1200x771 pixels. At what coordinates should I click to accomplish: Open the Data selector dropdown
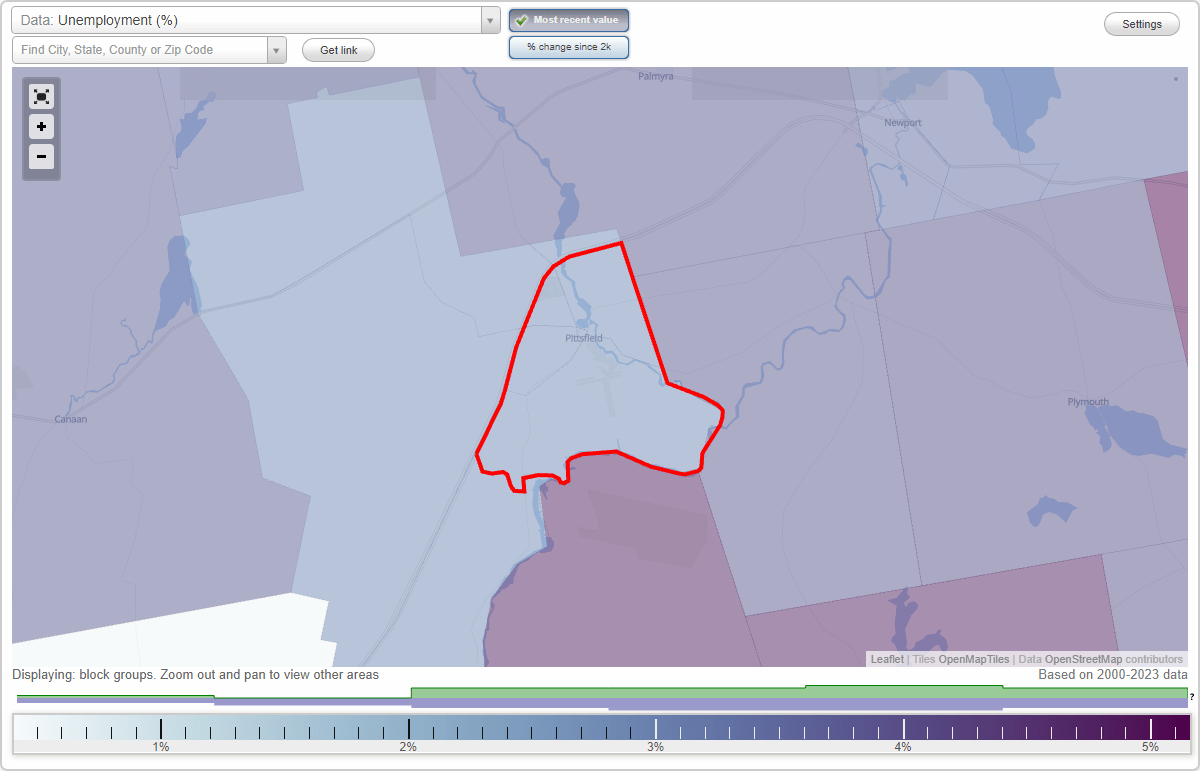click(489, 19)
